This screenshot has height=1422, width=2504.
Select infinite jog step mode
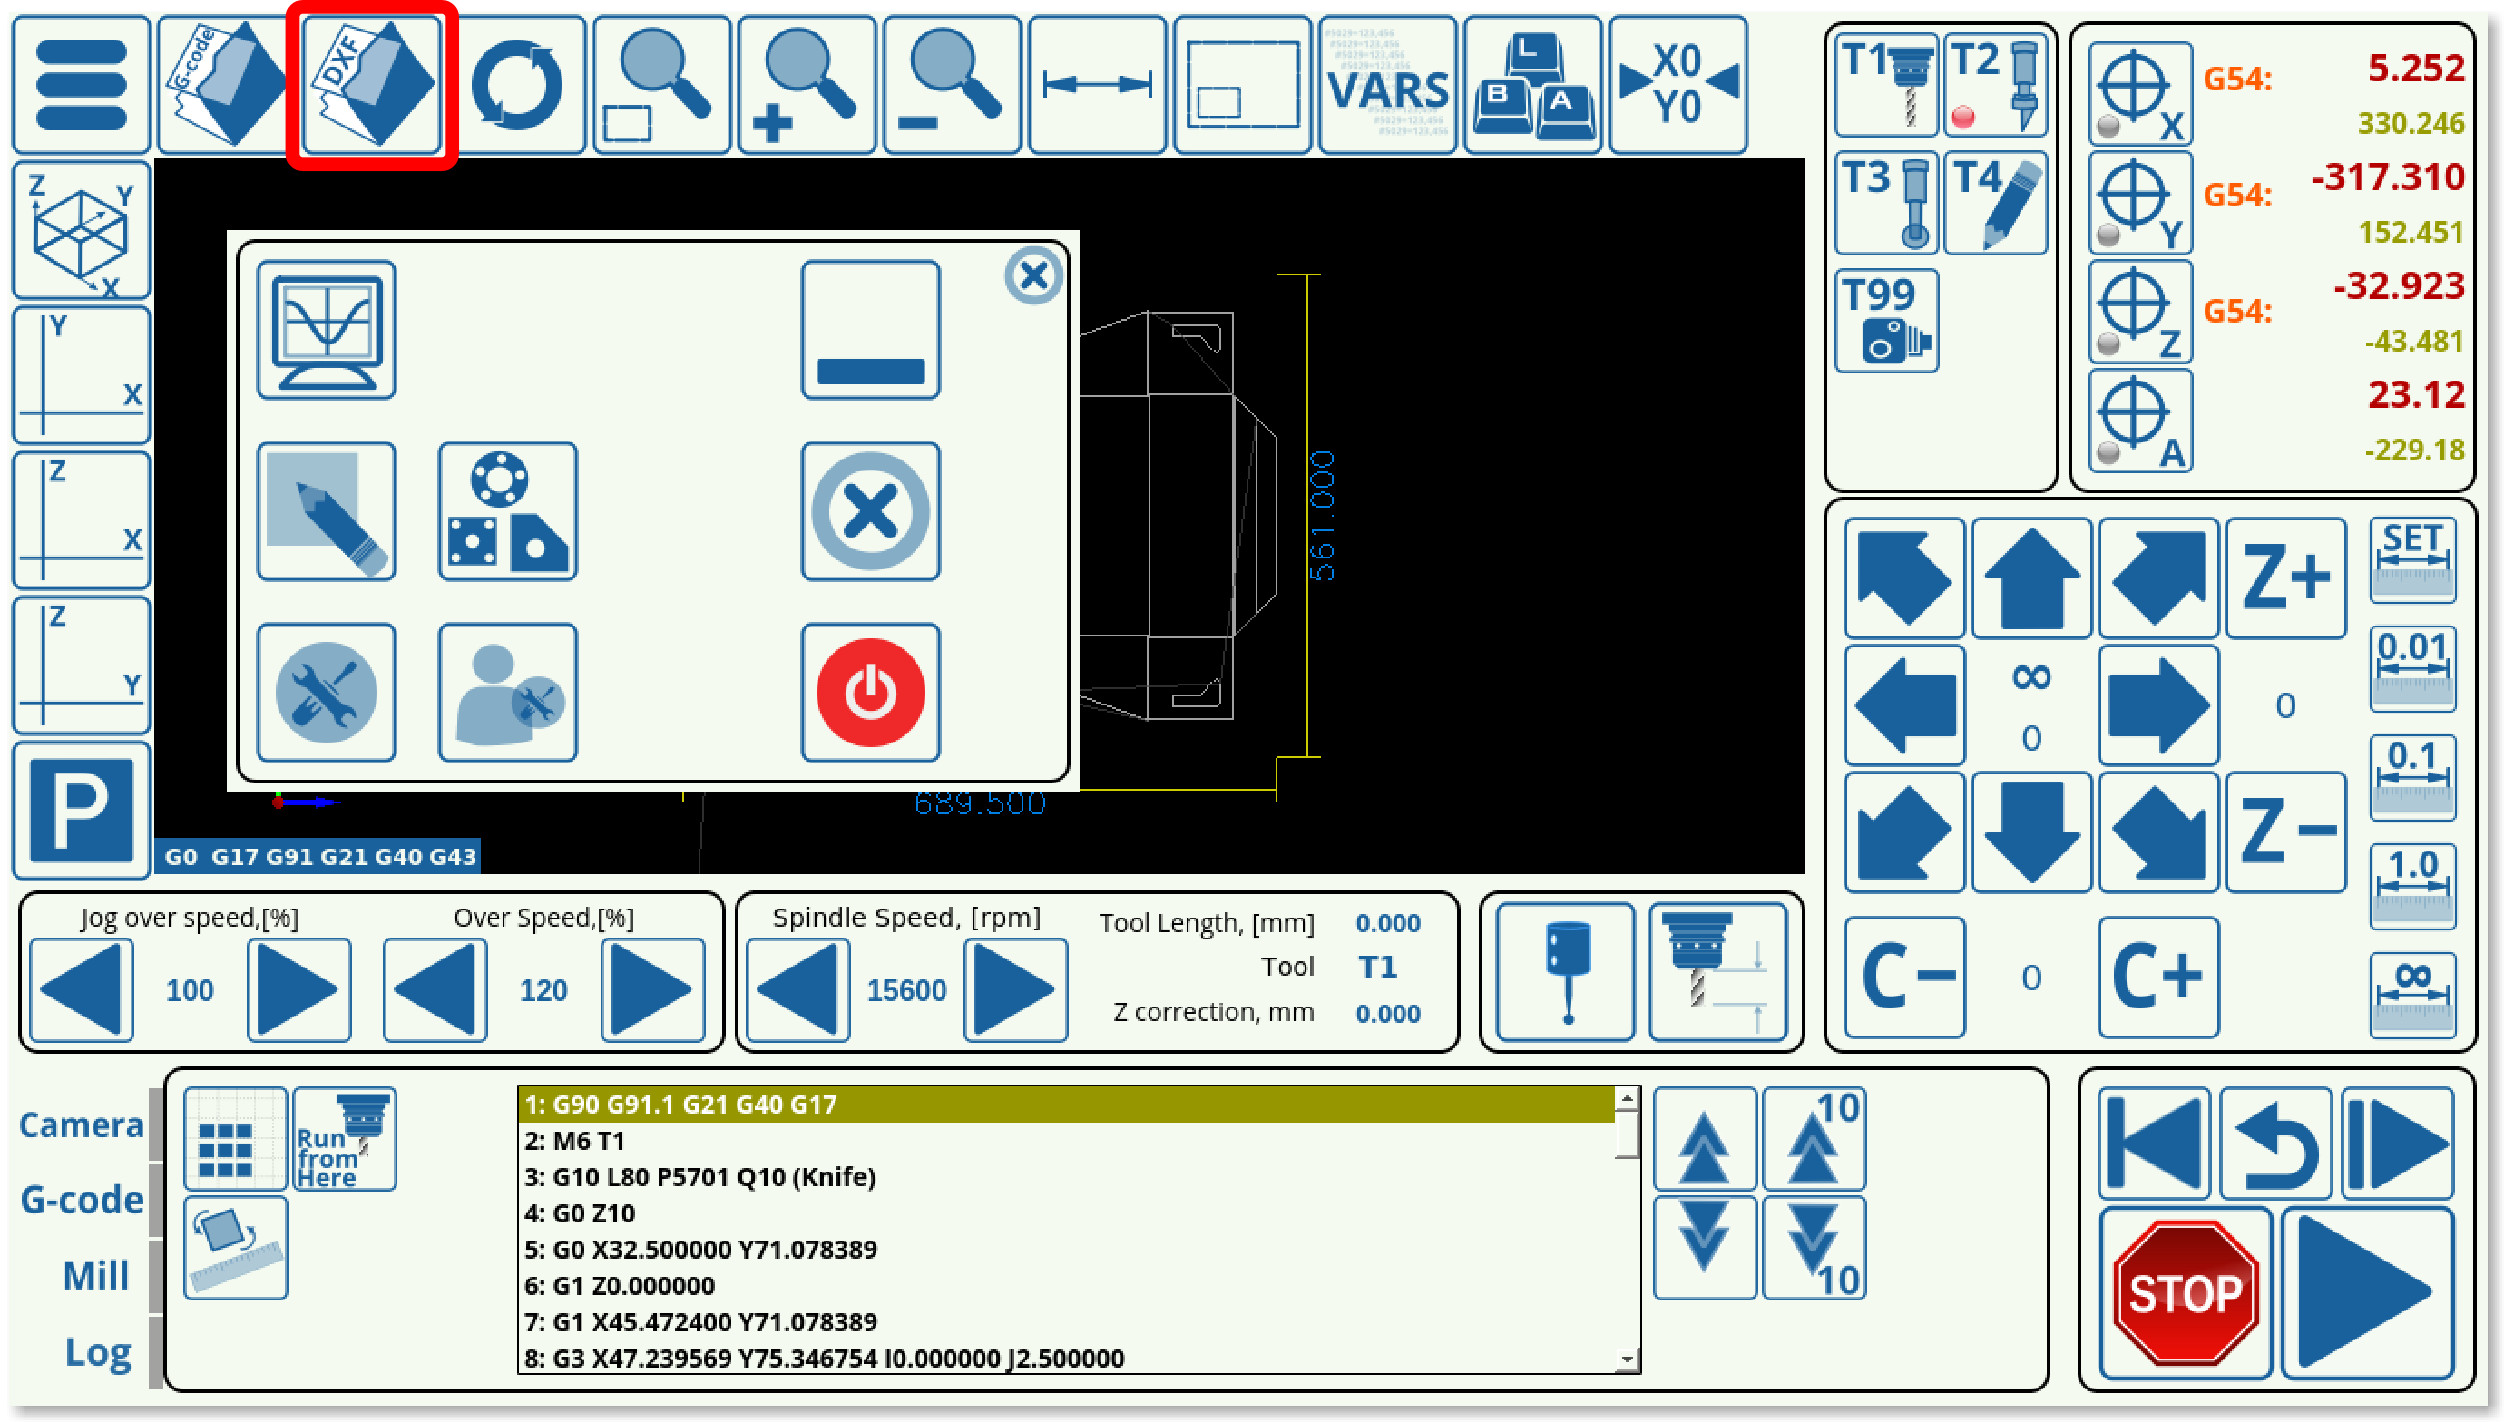coord(2412,994)
